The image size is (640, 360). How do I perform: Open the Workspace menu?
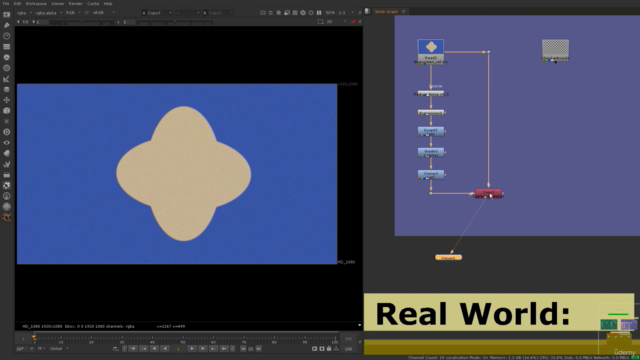click(36, 4)
